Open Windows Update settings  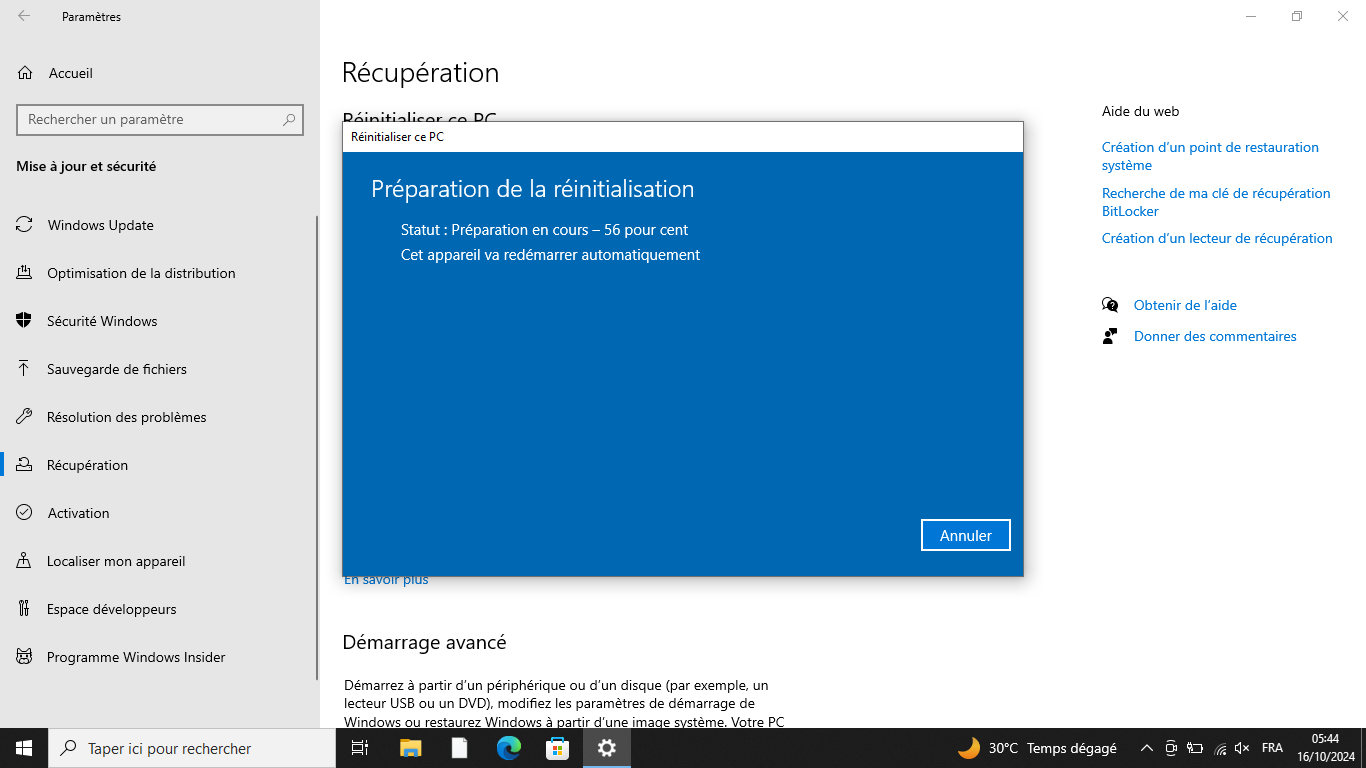click(100, 225)
